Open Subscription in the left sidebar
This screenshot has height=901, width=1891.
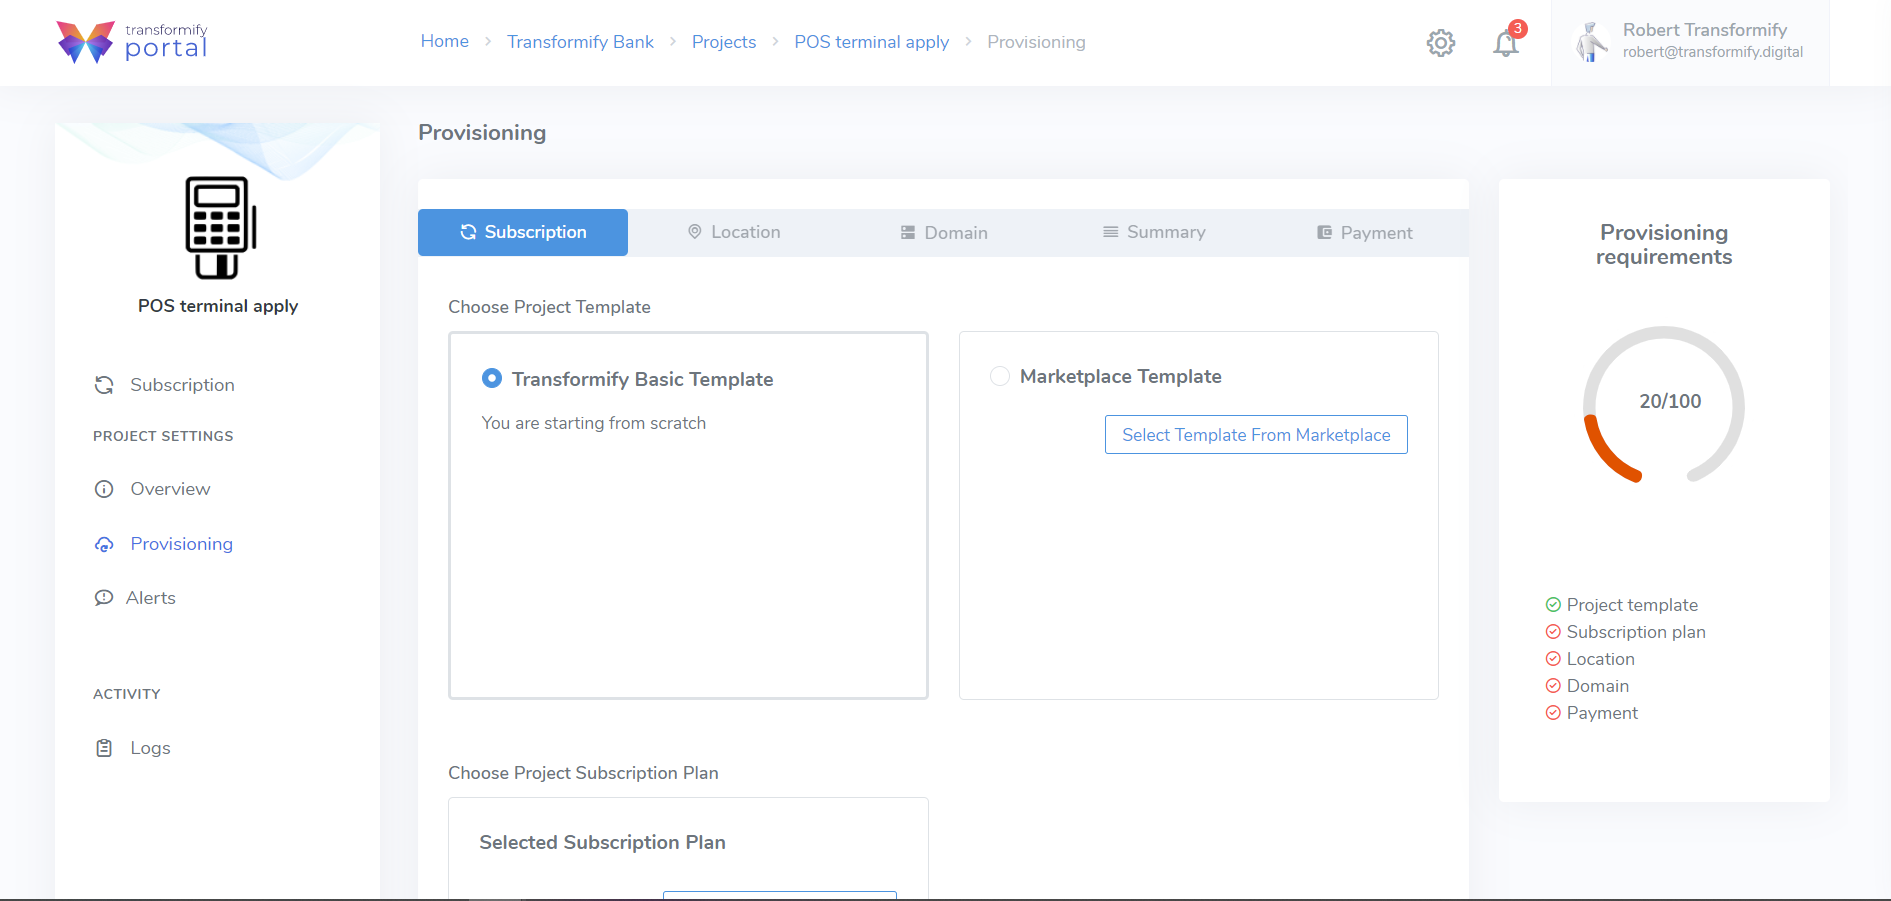[182, 385]
